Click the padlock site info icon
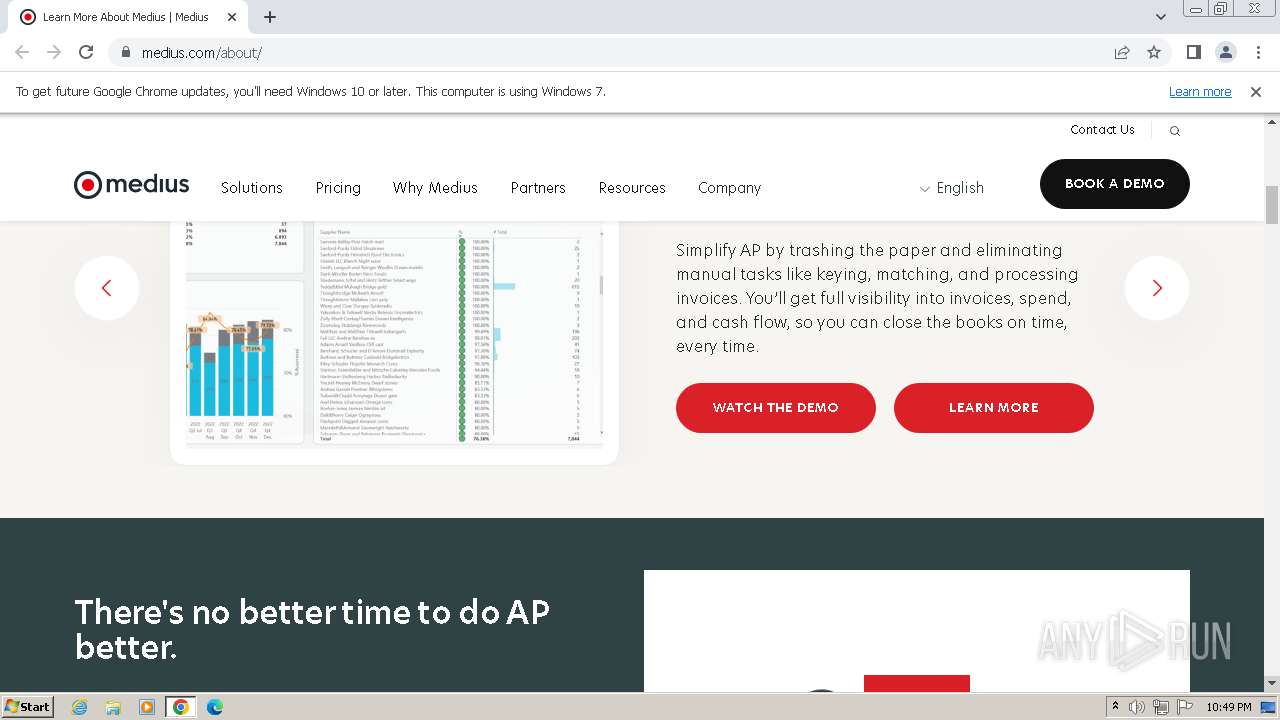 125,52
